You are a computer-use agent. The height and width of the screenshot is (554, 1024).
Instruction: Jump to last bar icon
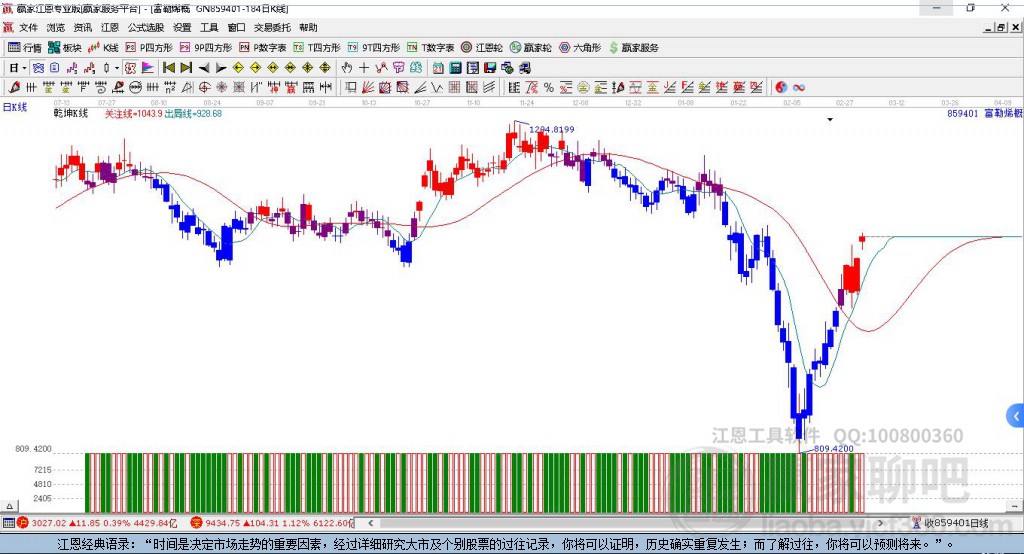pyautogui.click(x=186, y=68)
